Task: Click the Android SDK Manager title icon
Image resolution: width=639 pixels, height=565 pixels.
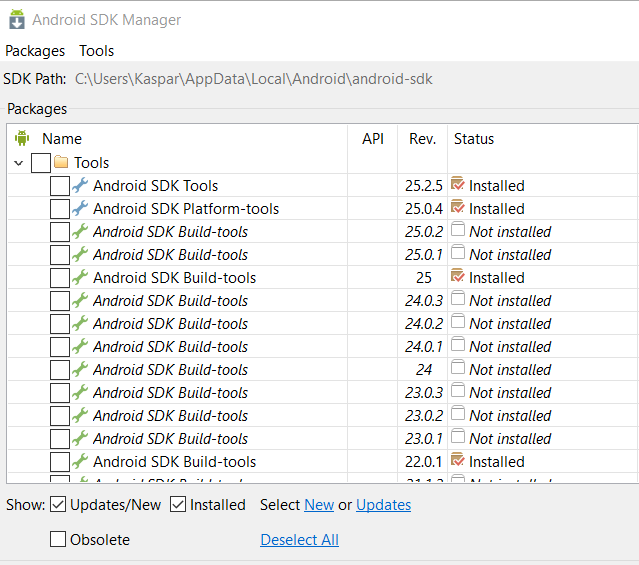Action: [16, 19]
